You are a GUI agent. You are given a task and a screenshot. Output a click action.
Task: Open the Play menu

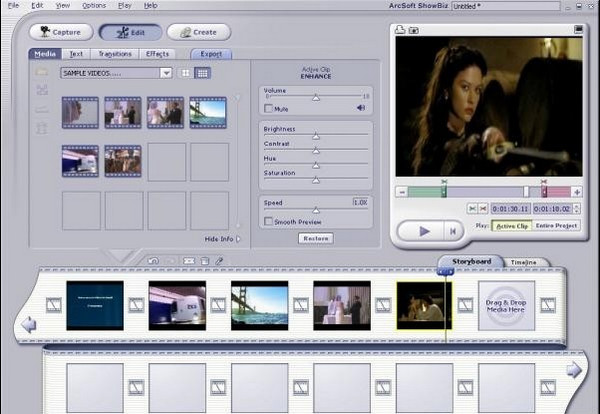pos(125,5)
